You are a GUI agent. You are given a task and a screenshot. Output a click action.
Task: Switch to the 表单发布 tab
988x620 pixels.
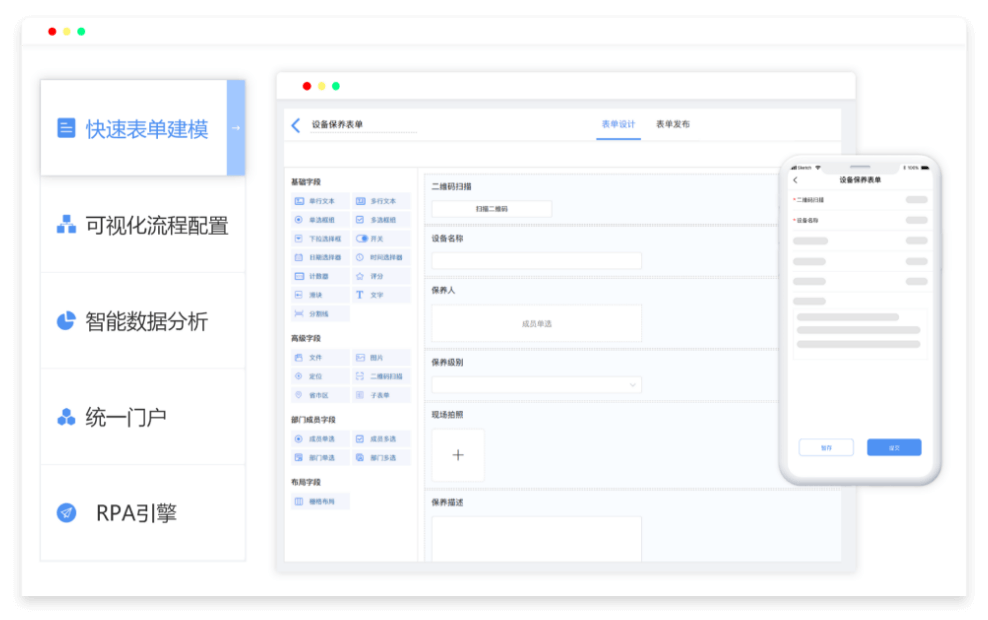point(672,125)
